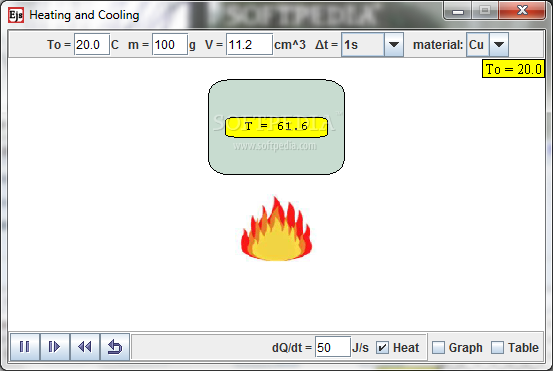This screenshot has width=553, height=371.
Task: Rewind simulation to initial state
Action: pos(85,347)
